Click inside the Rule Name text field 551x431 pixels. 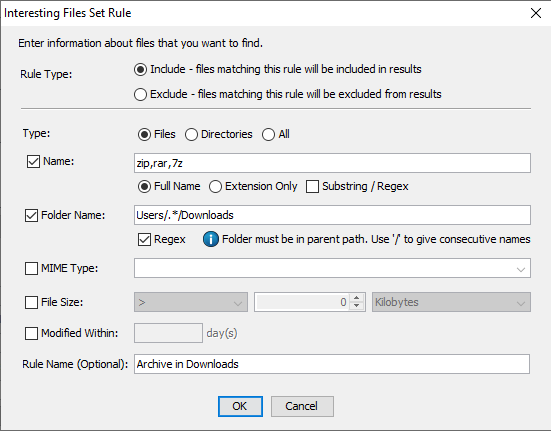[332, 364]
